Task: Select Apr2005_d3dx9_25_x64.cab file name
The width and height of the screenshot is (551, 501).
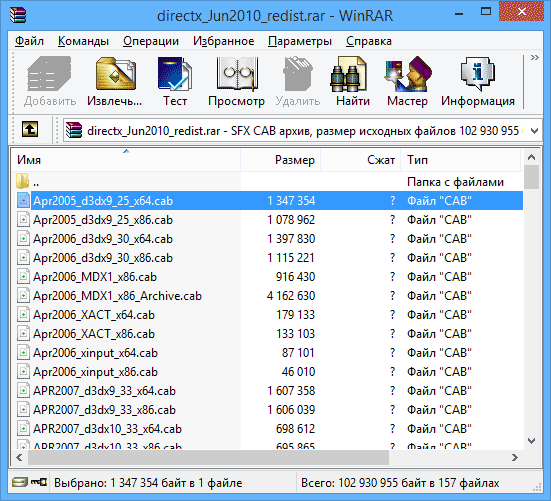Action: pyautogui.click(x=103, y=201)
